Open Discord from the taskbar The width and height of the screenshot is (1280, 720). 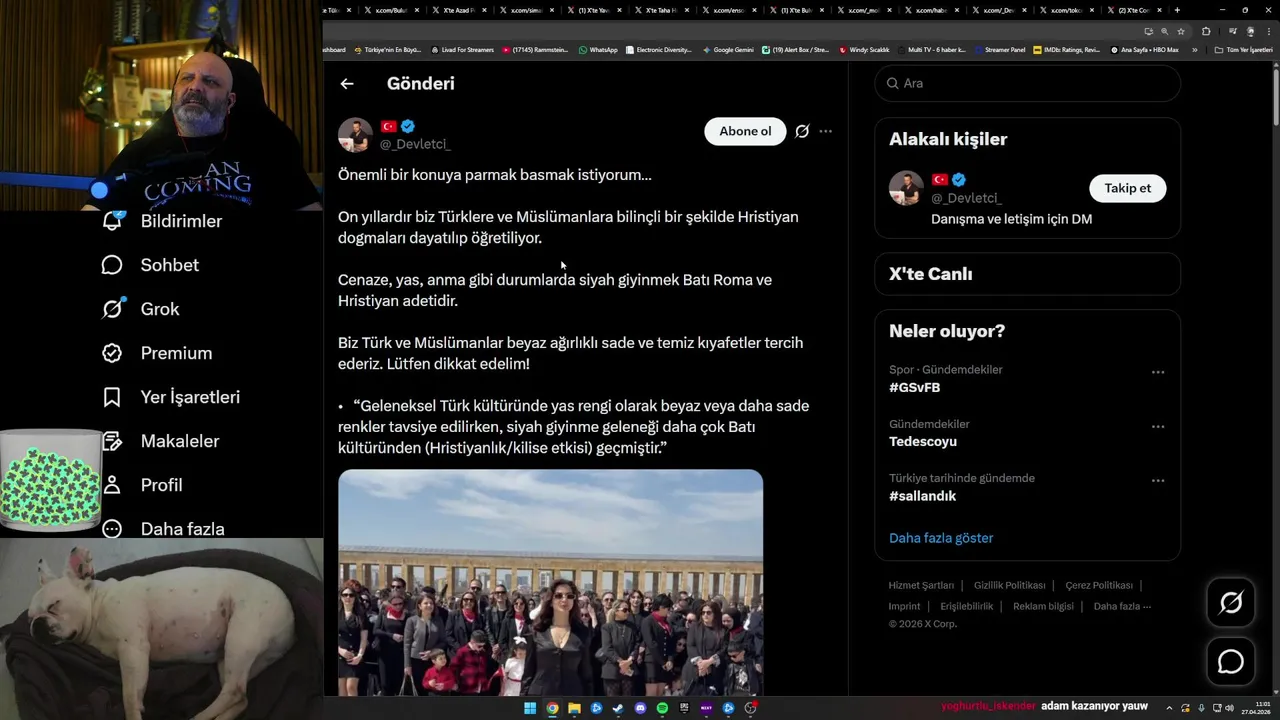[640, 708]
